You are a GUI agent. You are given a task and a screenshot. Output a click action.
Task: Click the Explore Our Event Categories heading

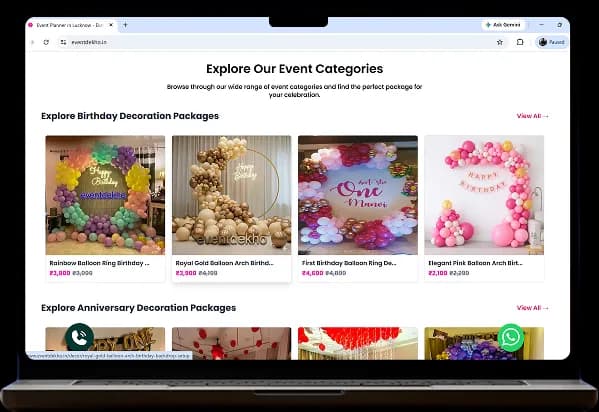pos(295,69)
